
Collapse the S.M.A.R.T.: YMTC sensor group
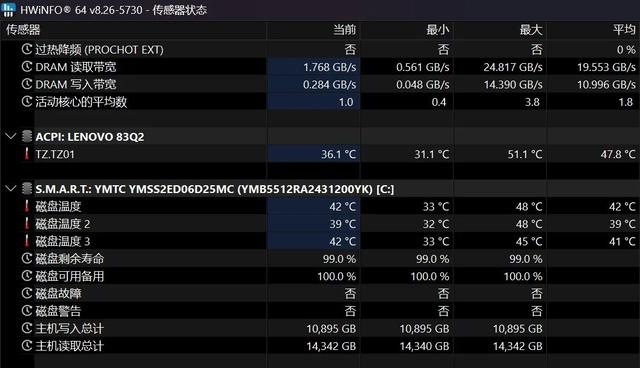11,189
